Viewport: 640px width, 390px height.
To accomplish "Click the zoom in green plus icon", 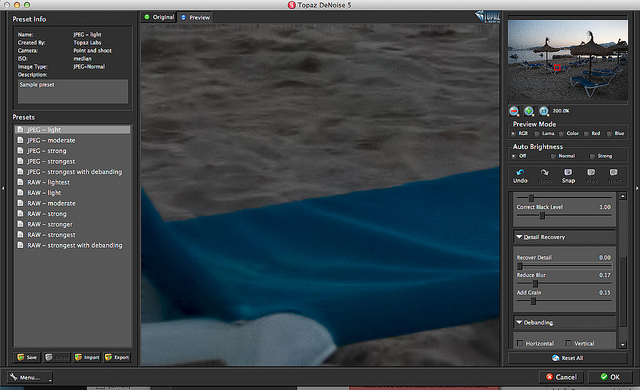I will point(529,111).
